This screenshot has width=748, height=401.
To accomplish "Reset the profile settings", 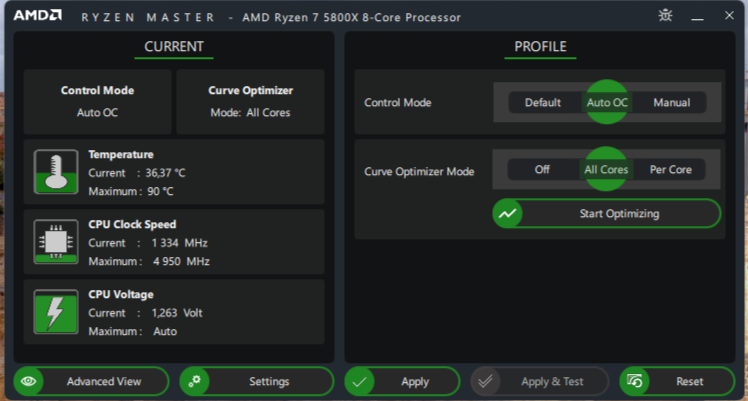I will click(x=677, y=381).
